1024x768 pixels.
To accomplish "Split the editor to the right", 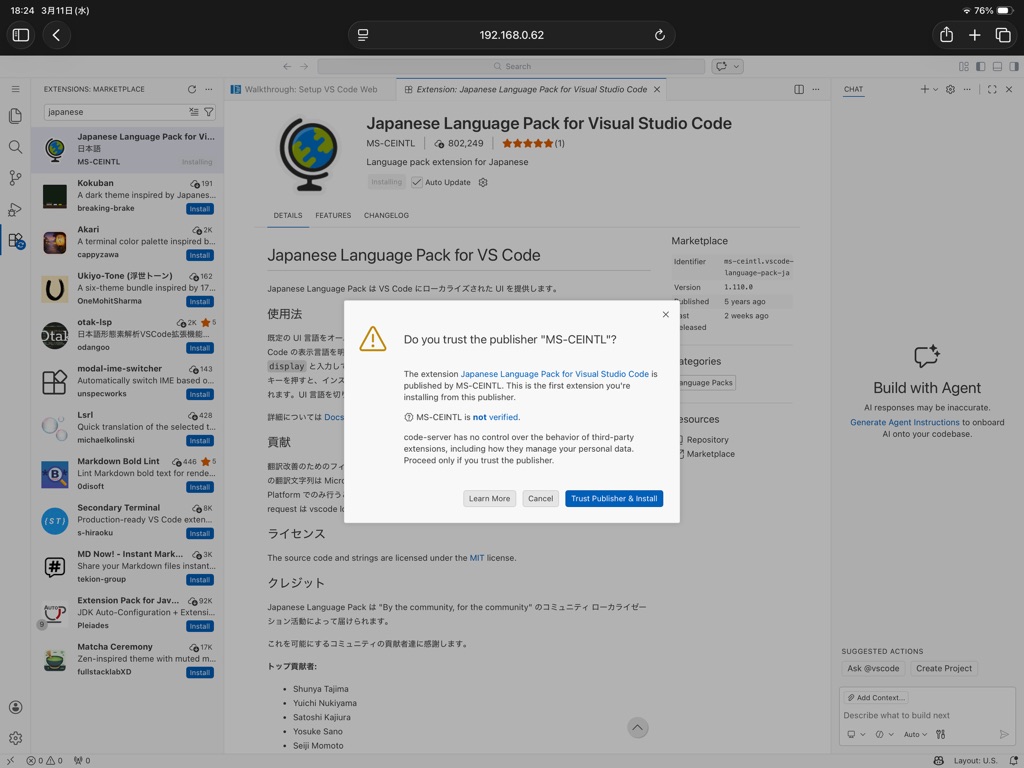I will (x=799, y=89).
